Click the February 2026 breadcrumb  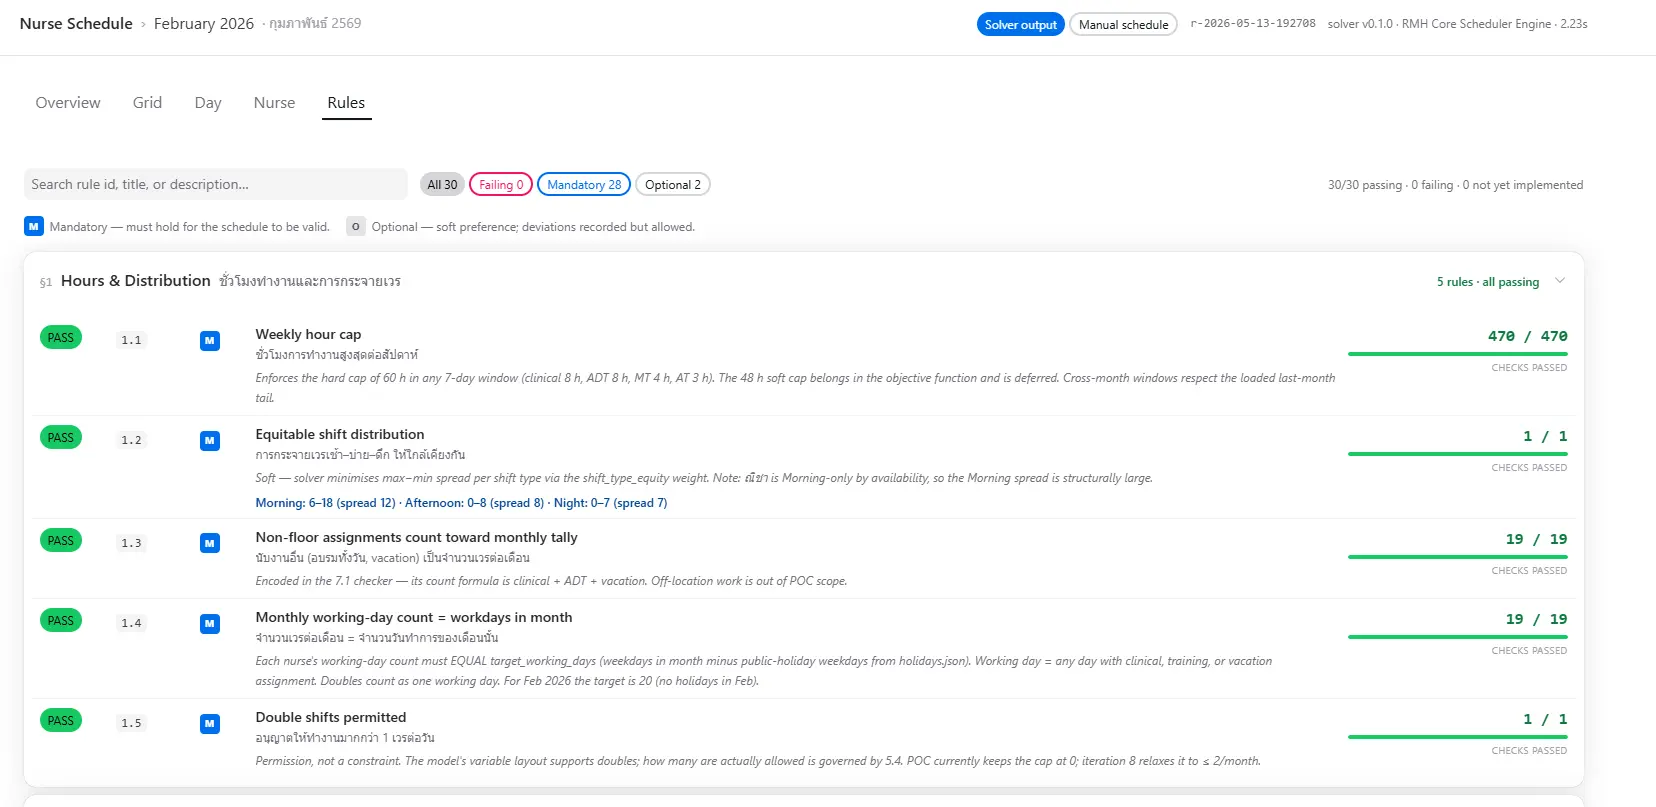(x=204, y=23)
